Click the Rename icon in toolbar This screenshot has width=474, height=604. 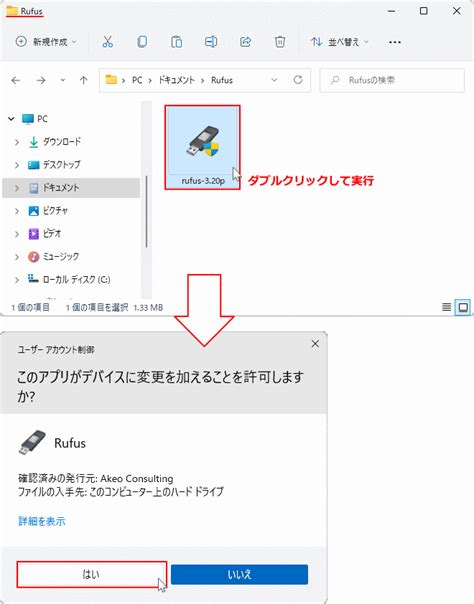(x=211, y=42)
